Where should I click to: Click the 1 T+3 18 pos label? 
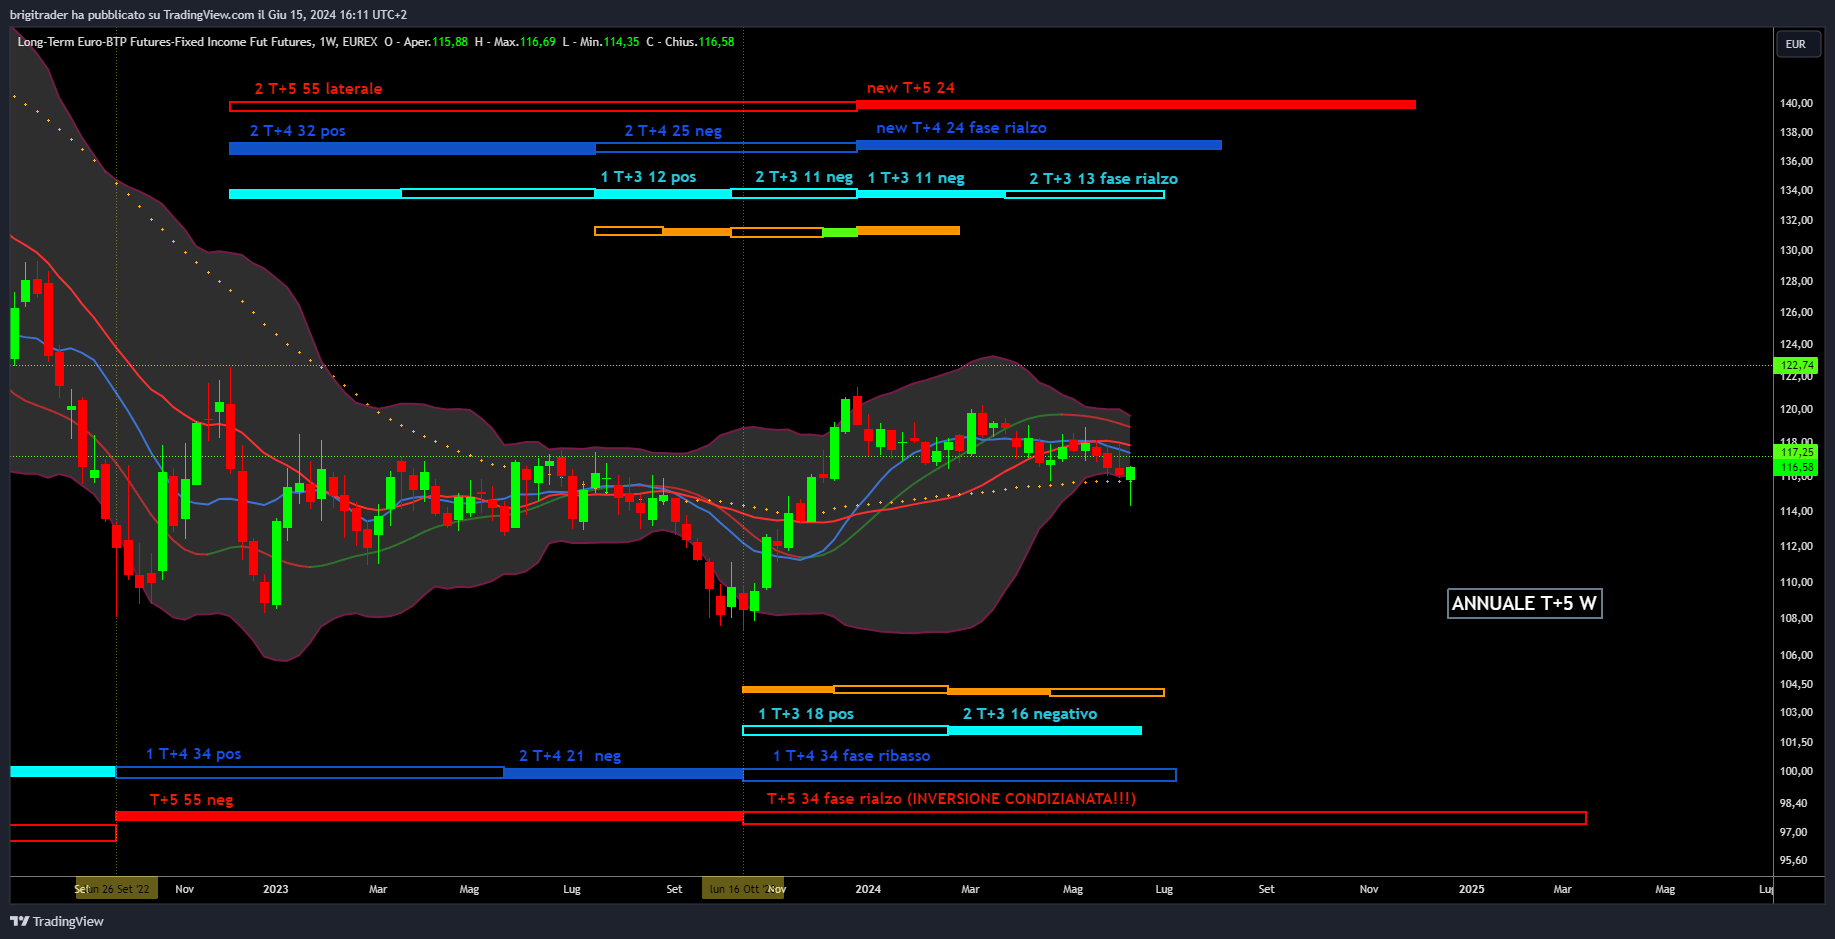click(x=805, y=714)
